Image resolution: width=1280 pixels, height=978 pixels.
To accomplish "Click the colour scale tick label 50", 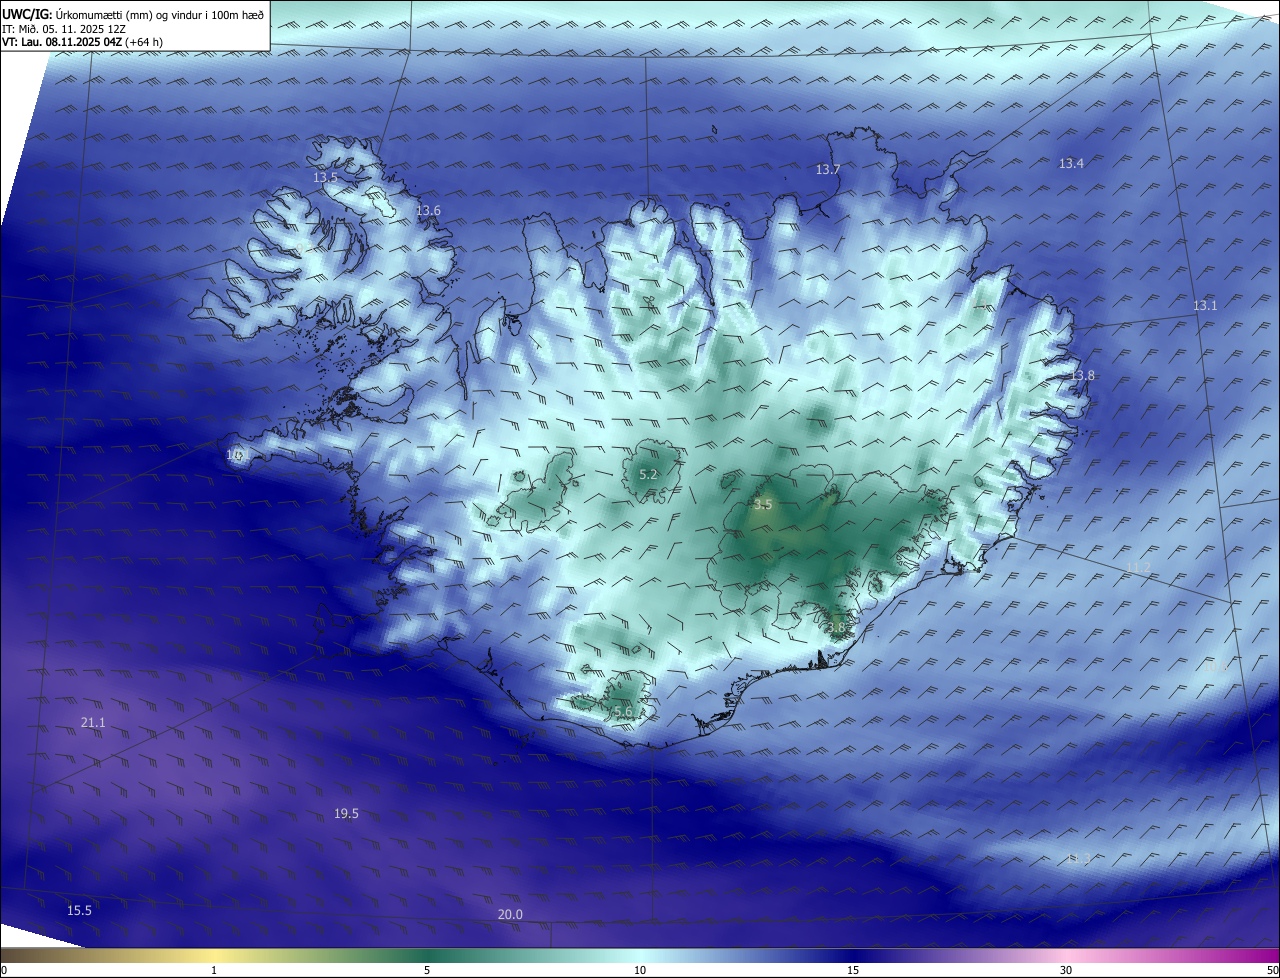I will (1273, 970).
